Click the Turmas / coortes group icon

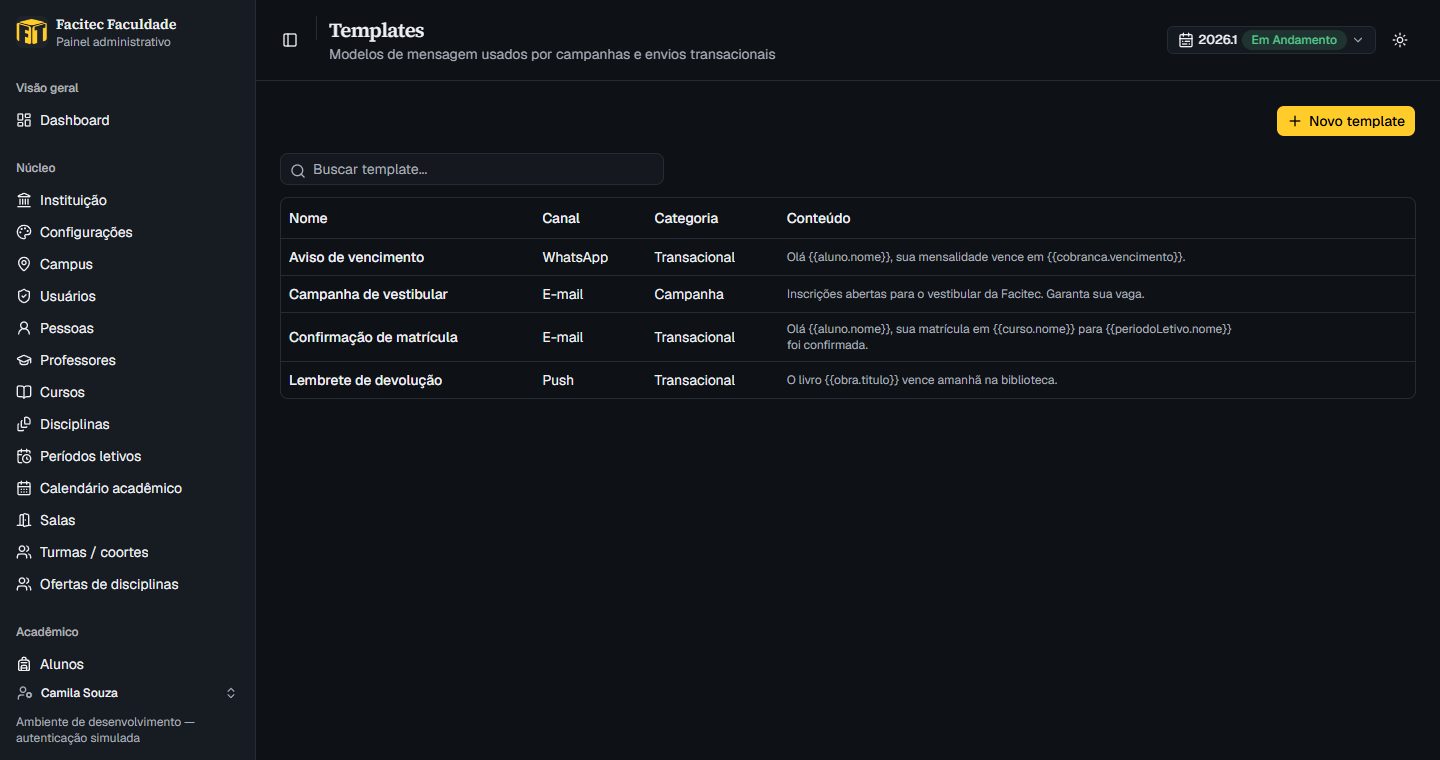24,552
